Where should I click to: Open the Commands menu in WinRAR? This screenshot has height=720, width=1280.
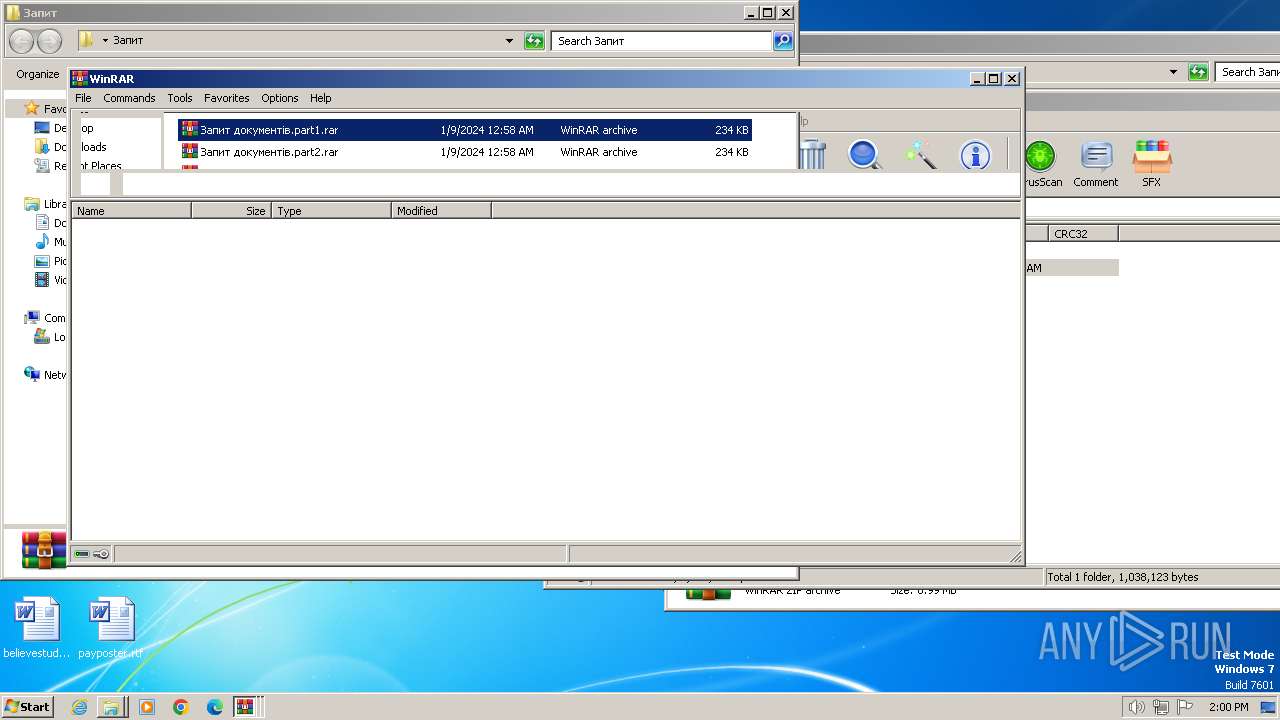pos(129,98)
